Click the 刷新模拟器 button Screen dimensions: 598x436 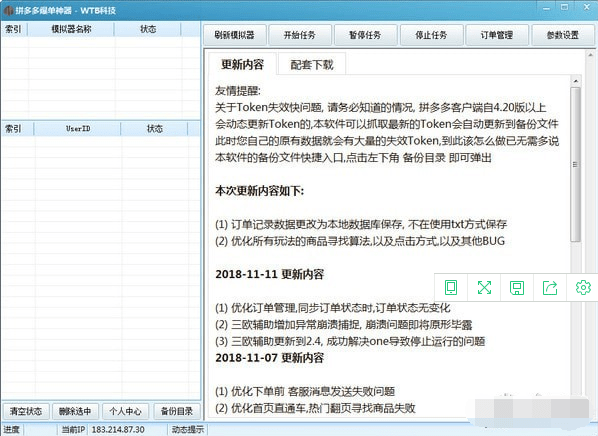[x=235, y=35]
